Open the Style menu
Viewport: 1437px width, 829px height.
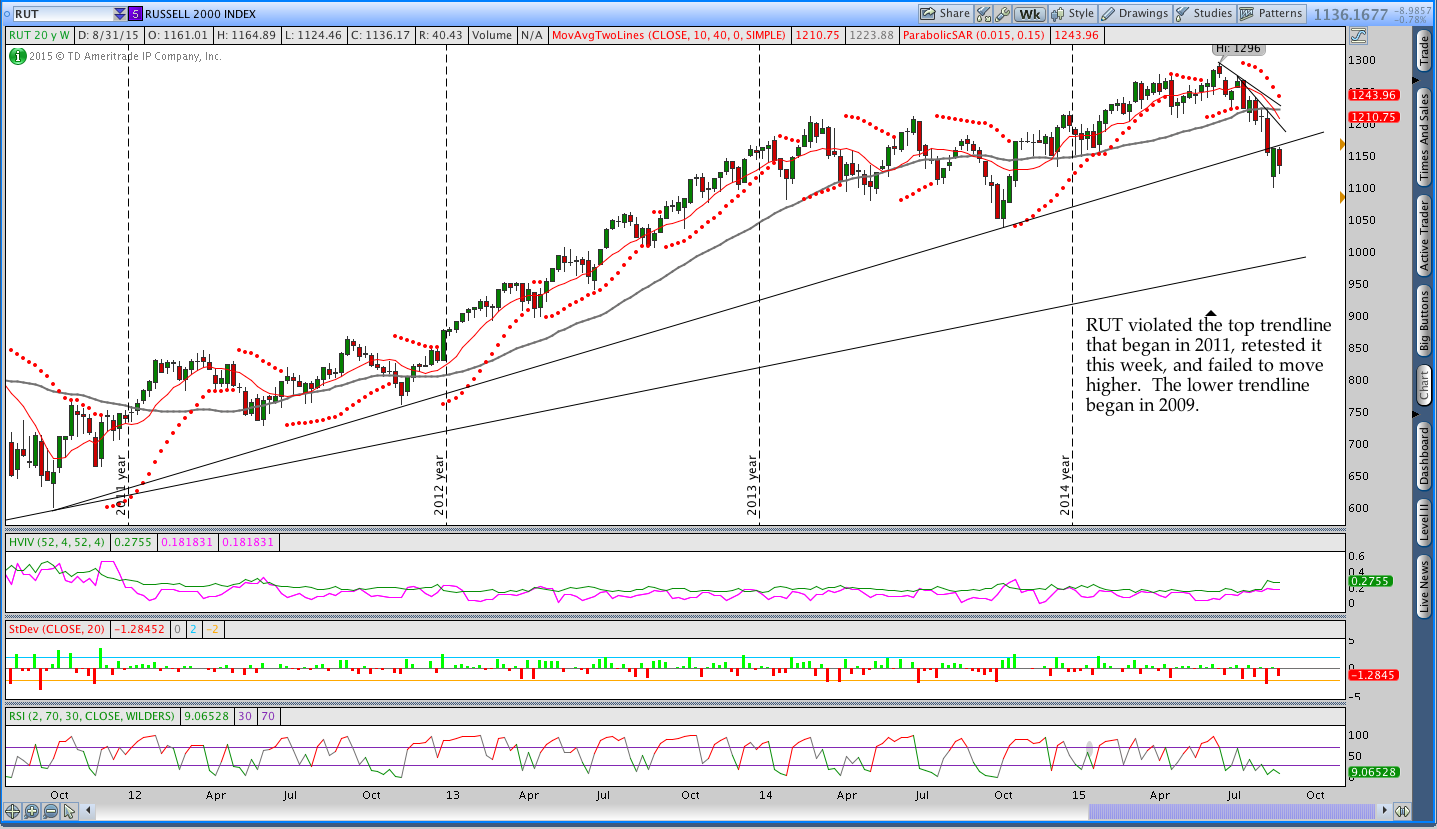point(1072,14)
